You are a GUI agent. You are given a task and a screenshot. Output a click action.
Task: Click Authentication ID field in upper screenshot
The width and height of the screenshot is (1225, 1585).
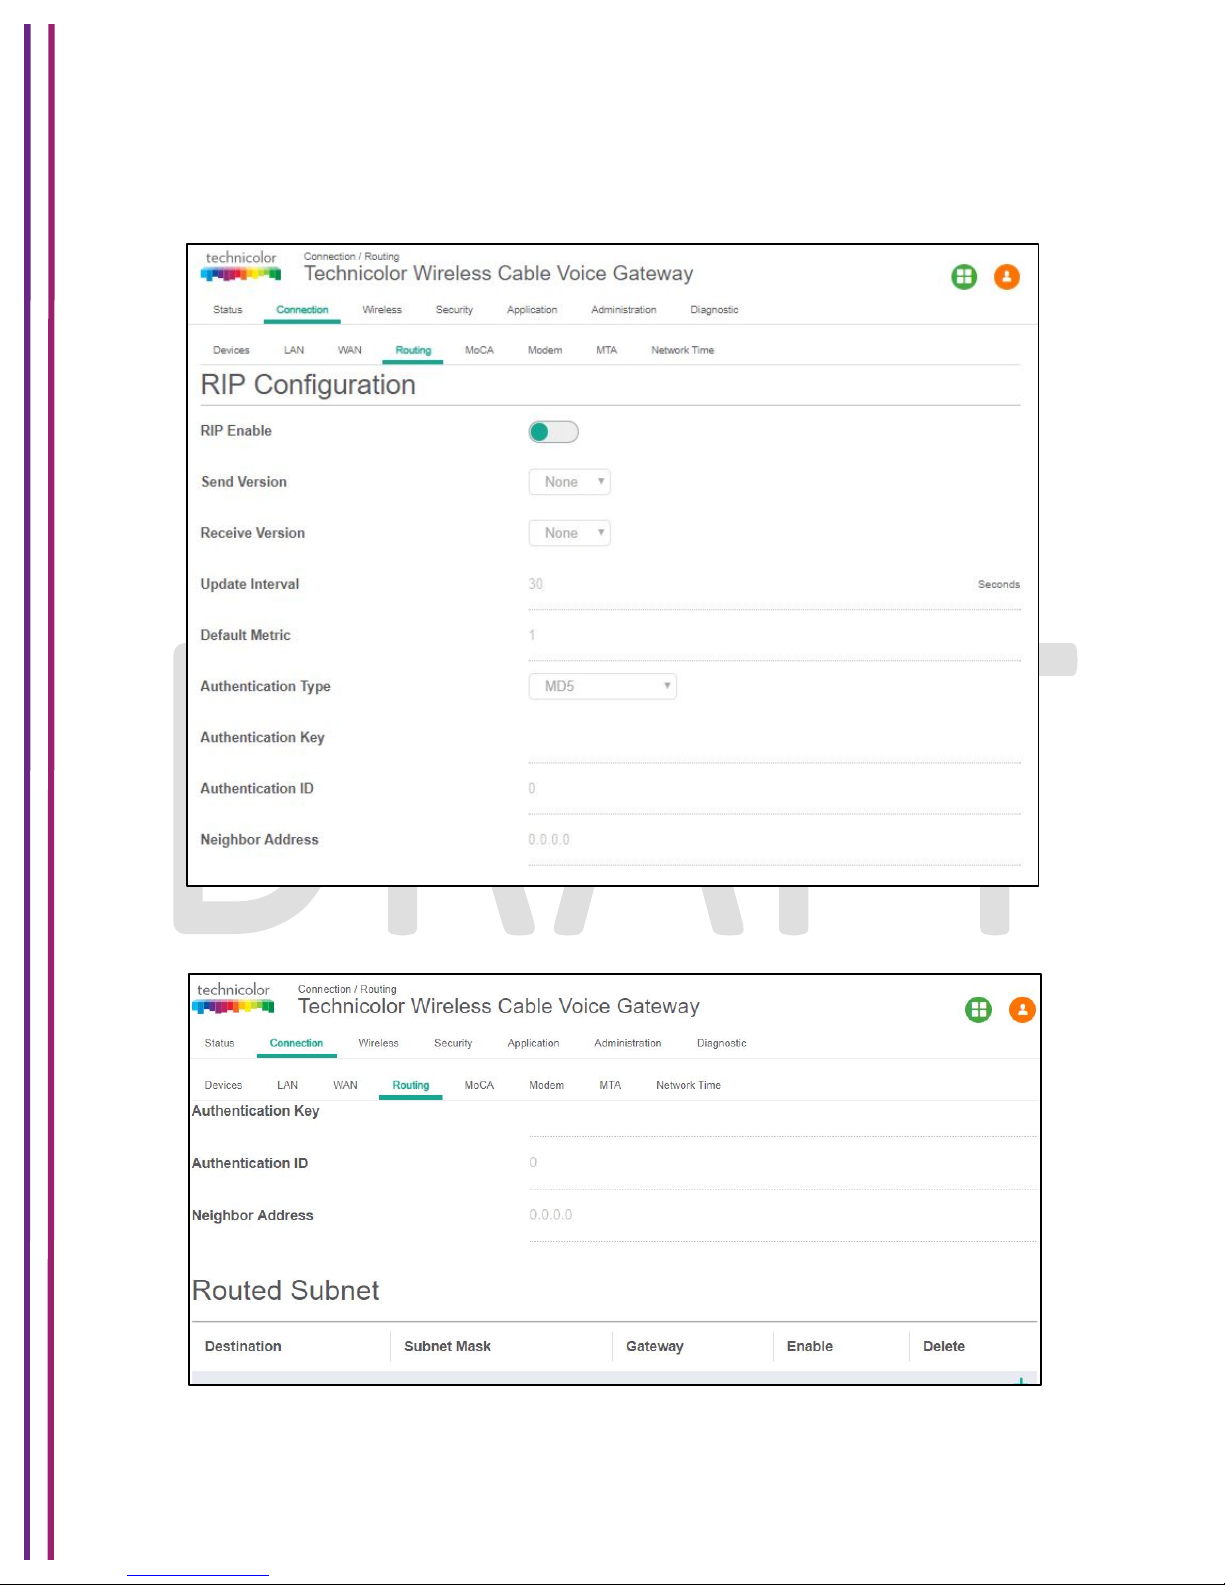click(774, 790)
